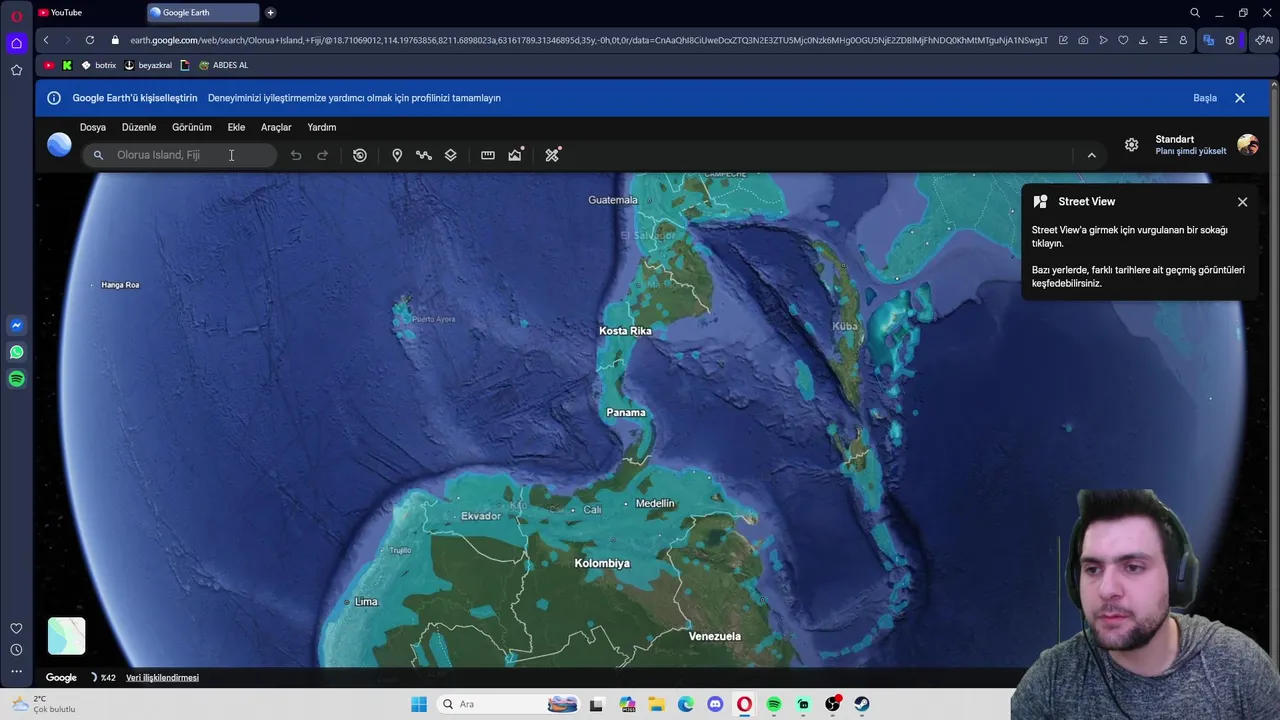Click the Lima city label
This screenshot has height=720, width=1280.
point(366,602)
